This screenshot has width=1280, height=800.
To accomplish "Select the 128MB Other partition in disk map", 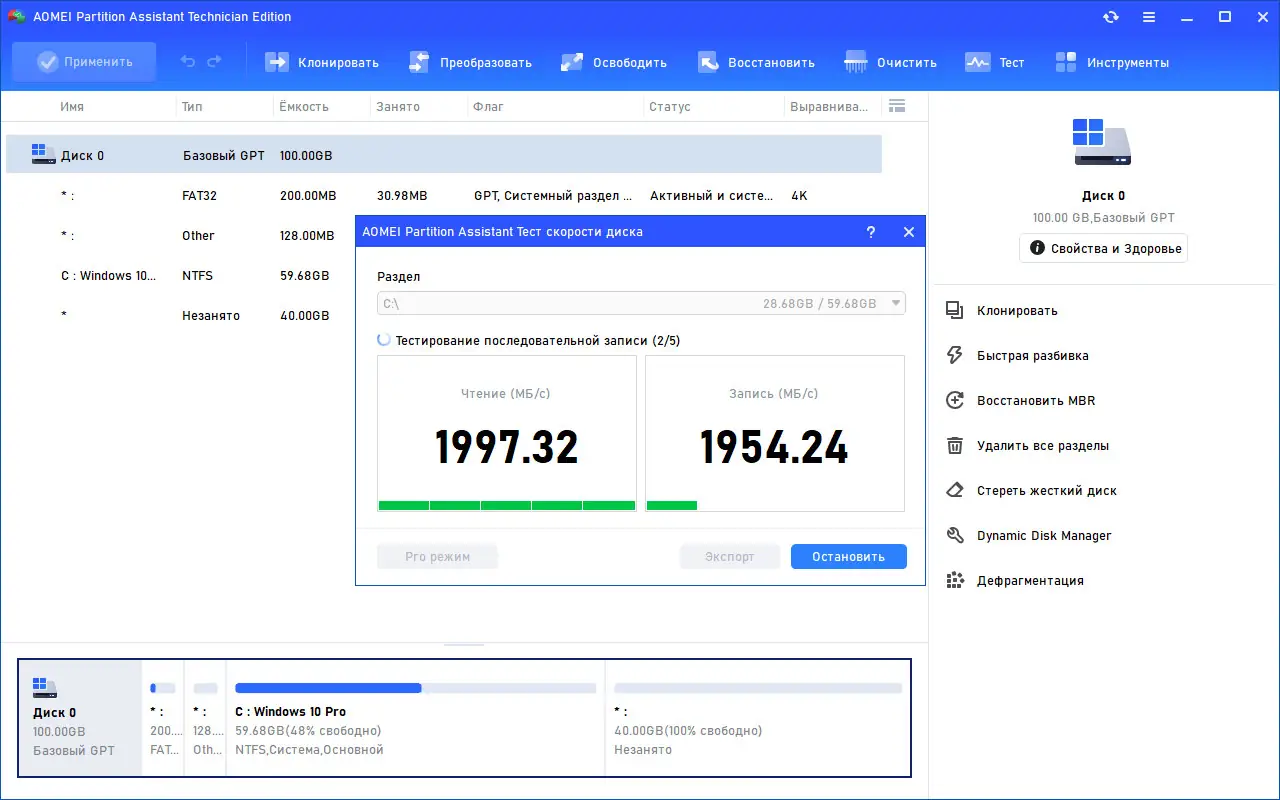I will (205, 717).
